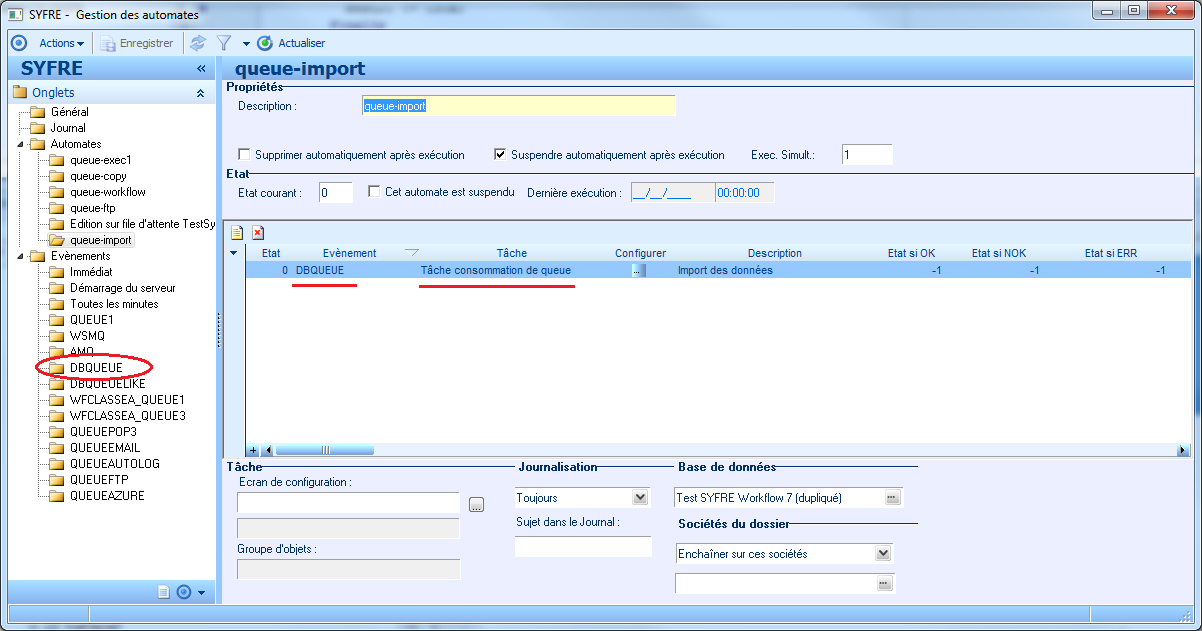Click the delete row red X icon
1202x631 pixels.
(258, 232)
